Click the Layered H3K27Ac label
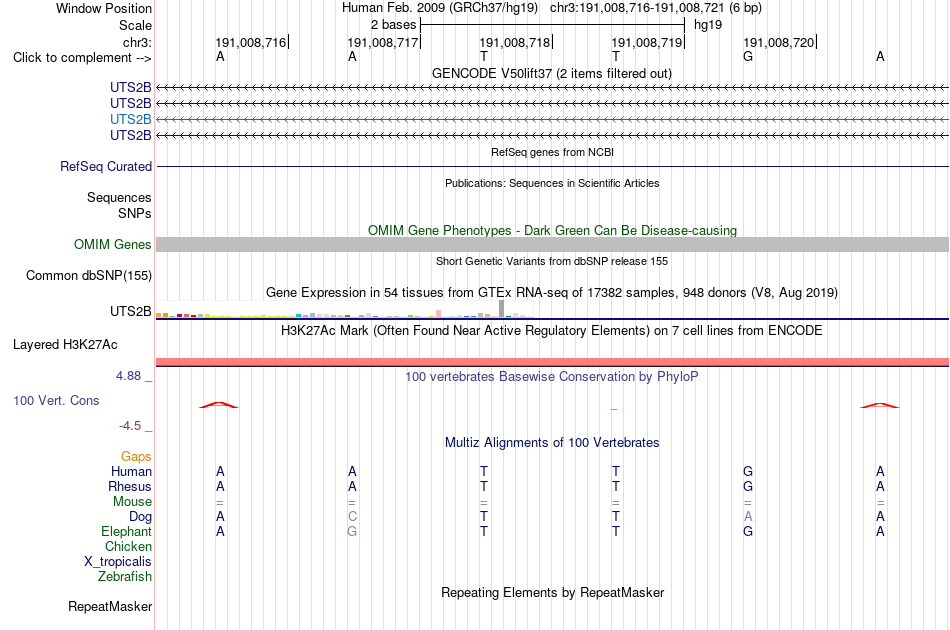The height and width of the screenshot is (630, 950). 65,345
